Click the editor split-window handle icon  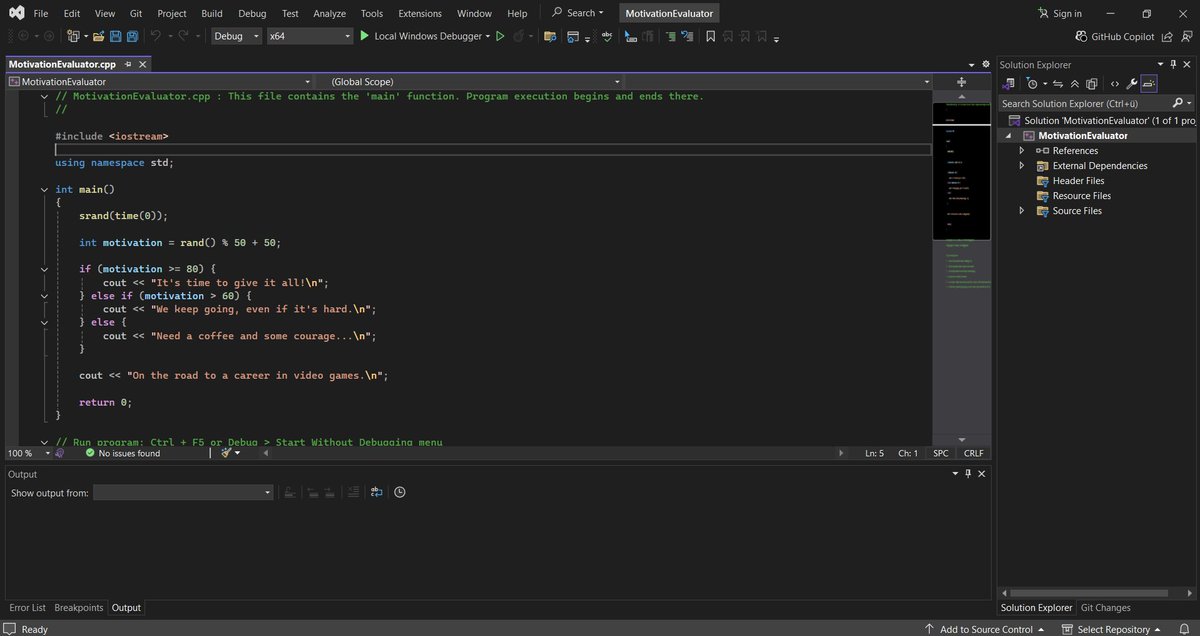tap(961, 82)
